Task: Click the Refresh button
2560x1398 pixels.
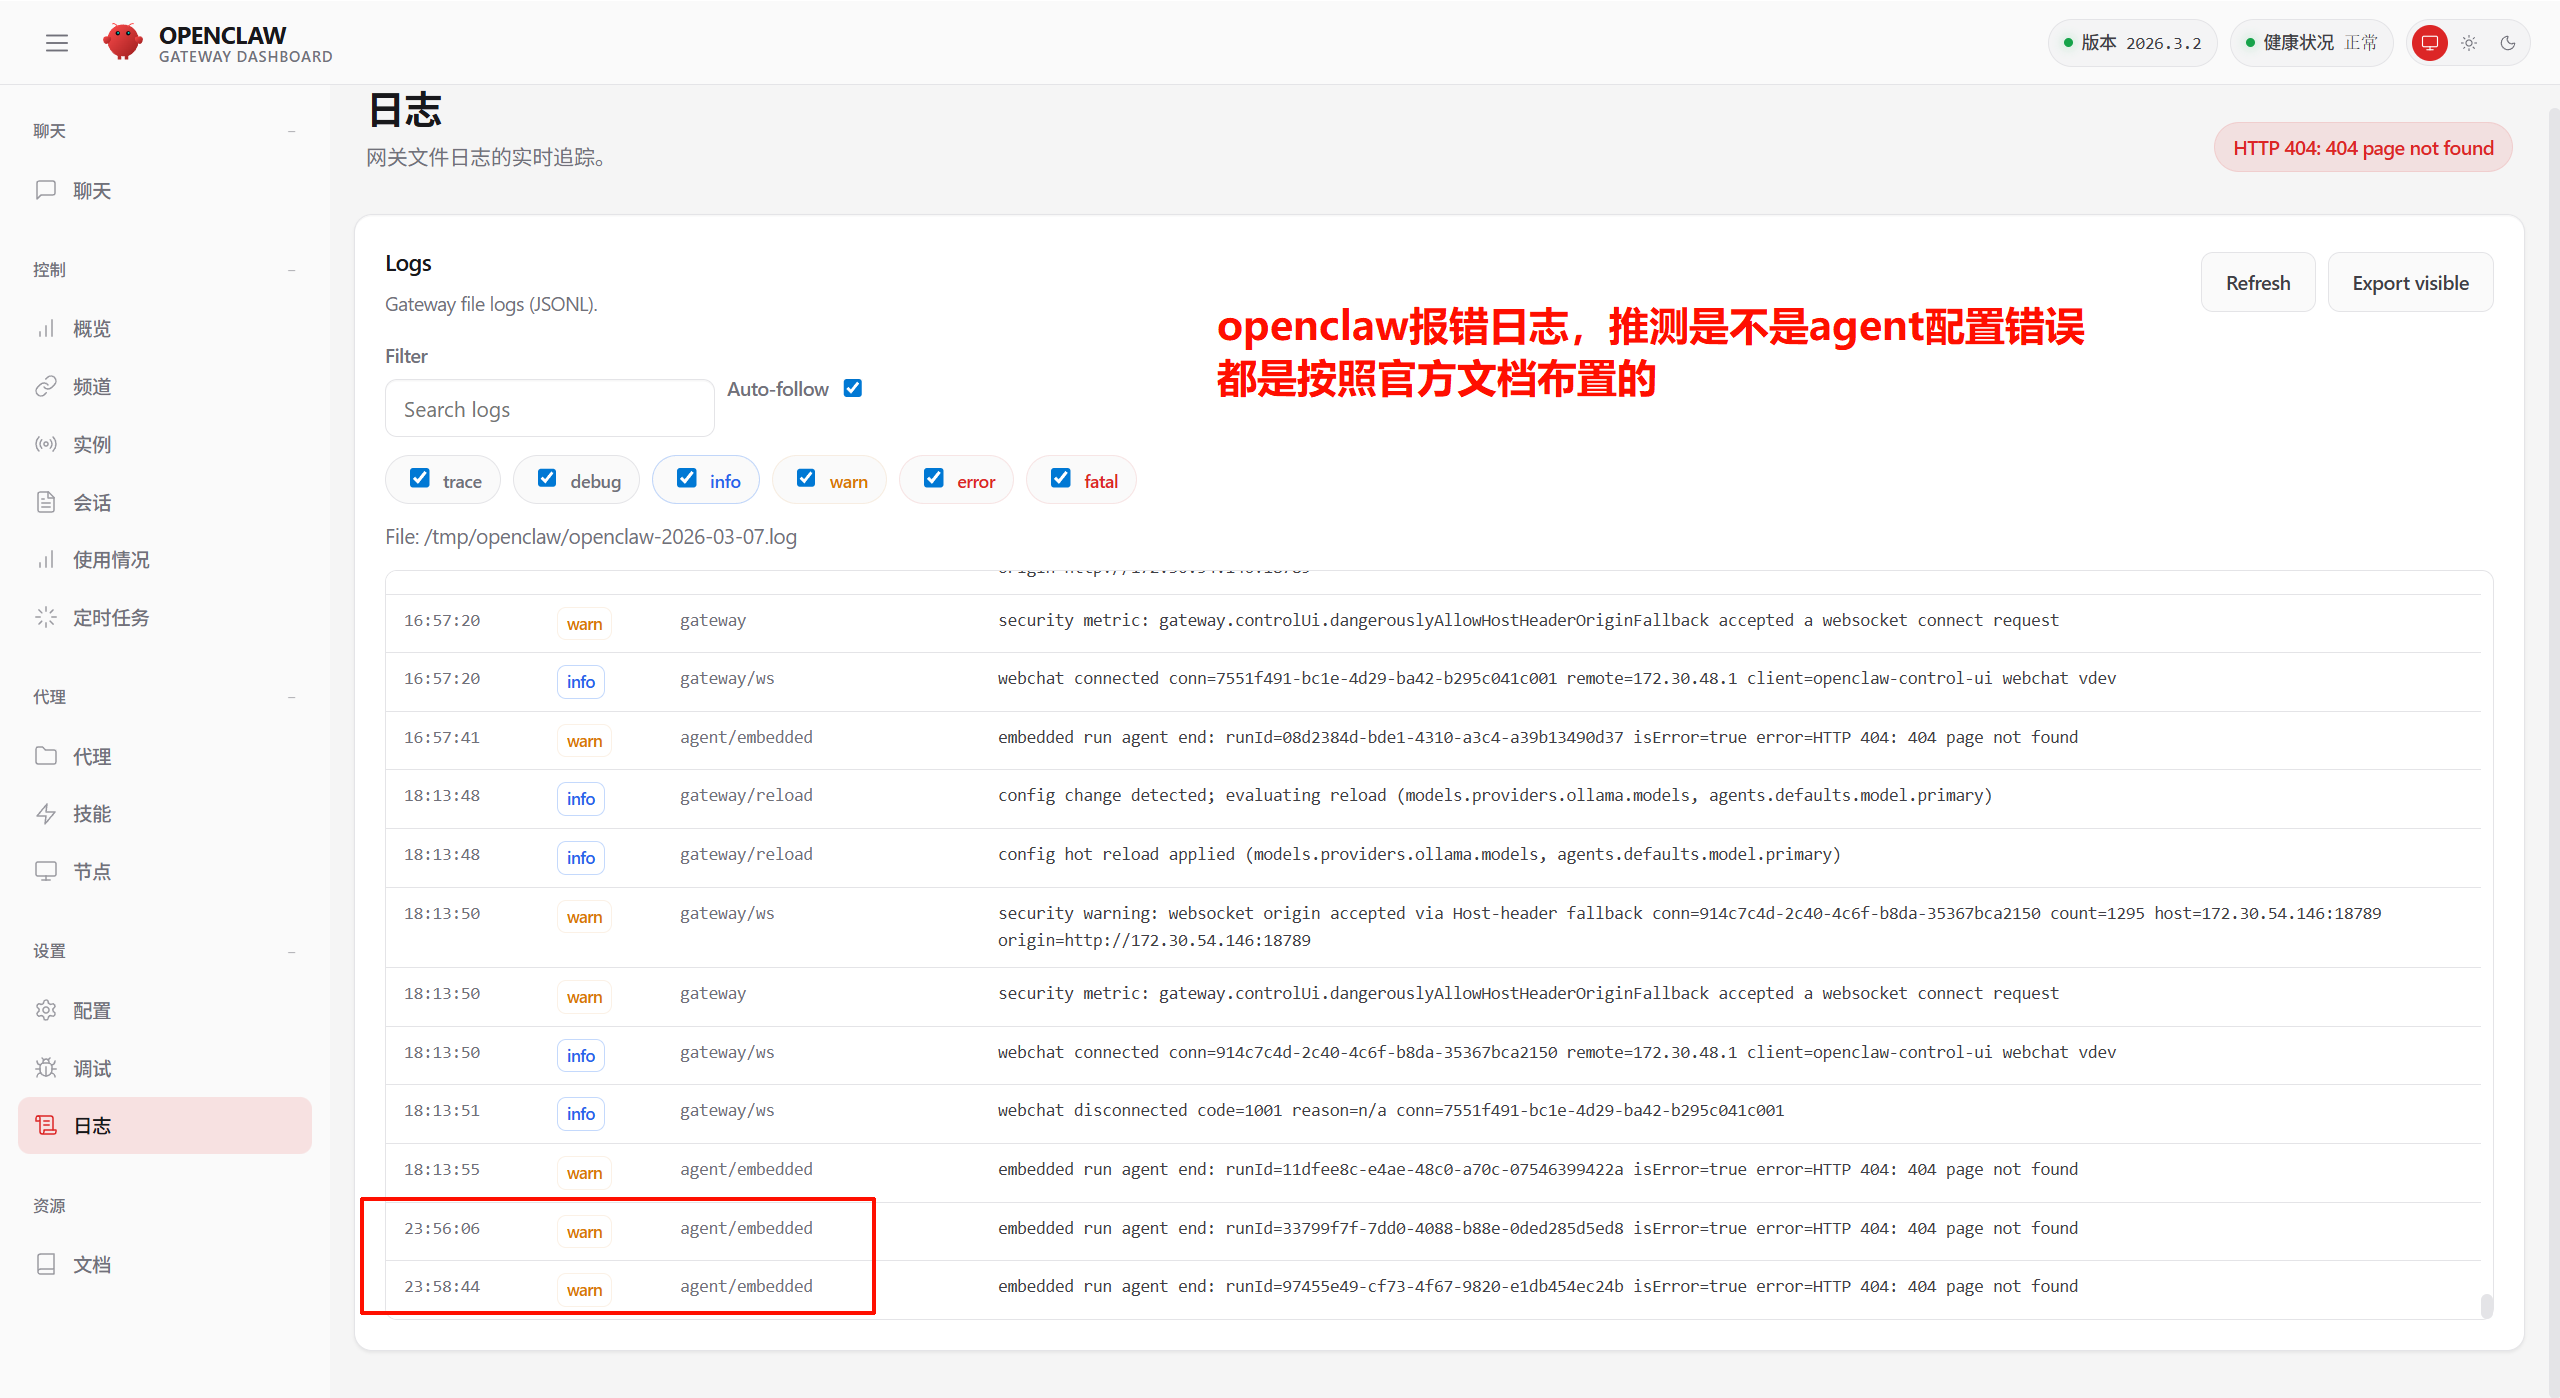Action: point(2257,283)
